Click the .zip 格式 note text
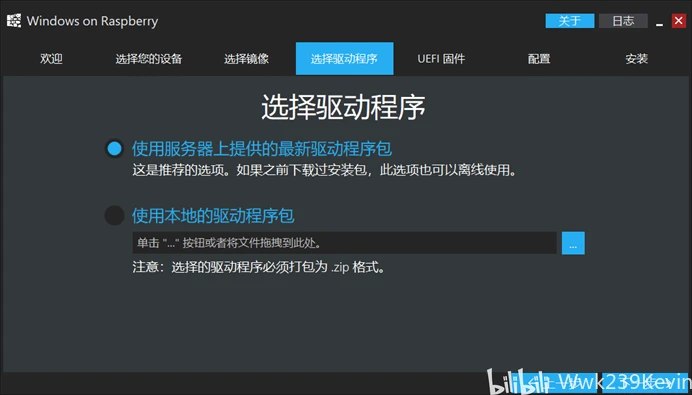Viewport: 692px width, 395px height. 259,267
